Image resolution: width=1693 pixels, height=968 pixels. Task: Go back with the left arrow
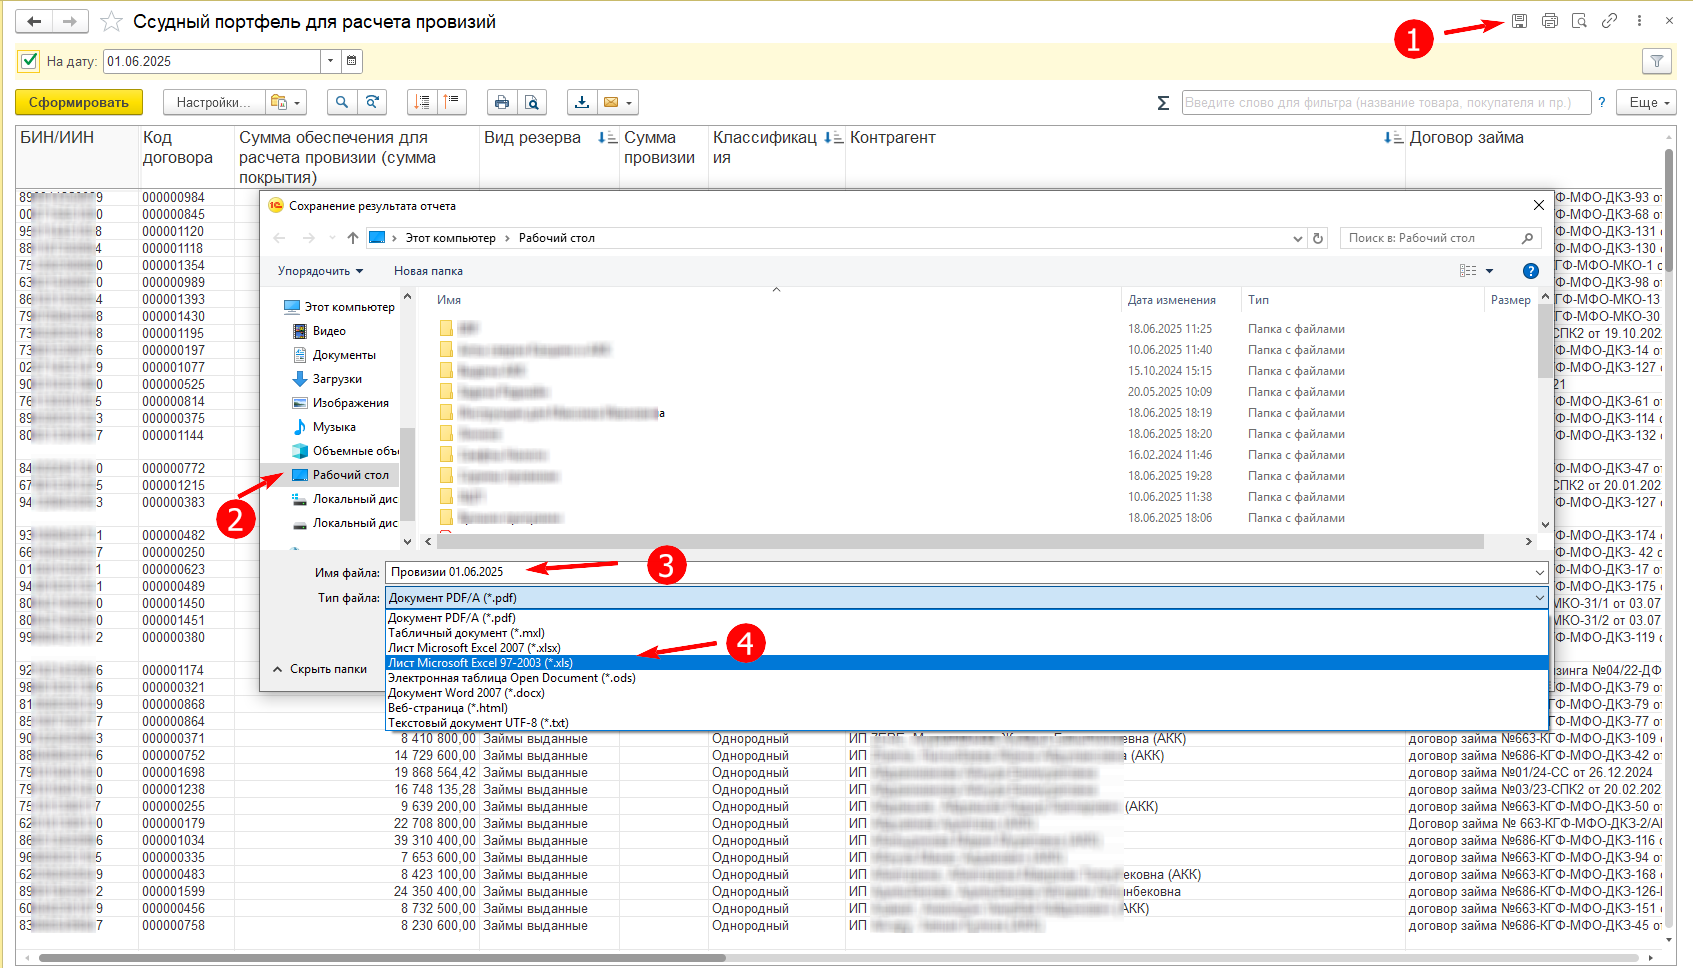coord(34,21)
